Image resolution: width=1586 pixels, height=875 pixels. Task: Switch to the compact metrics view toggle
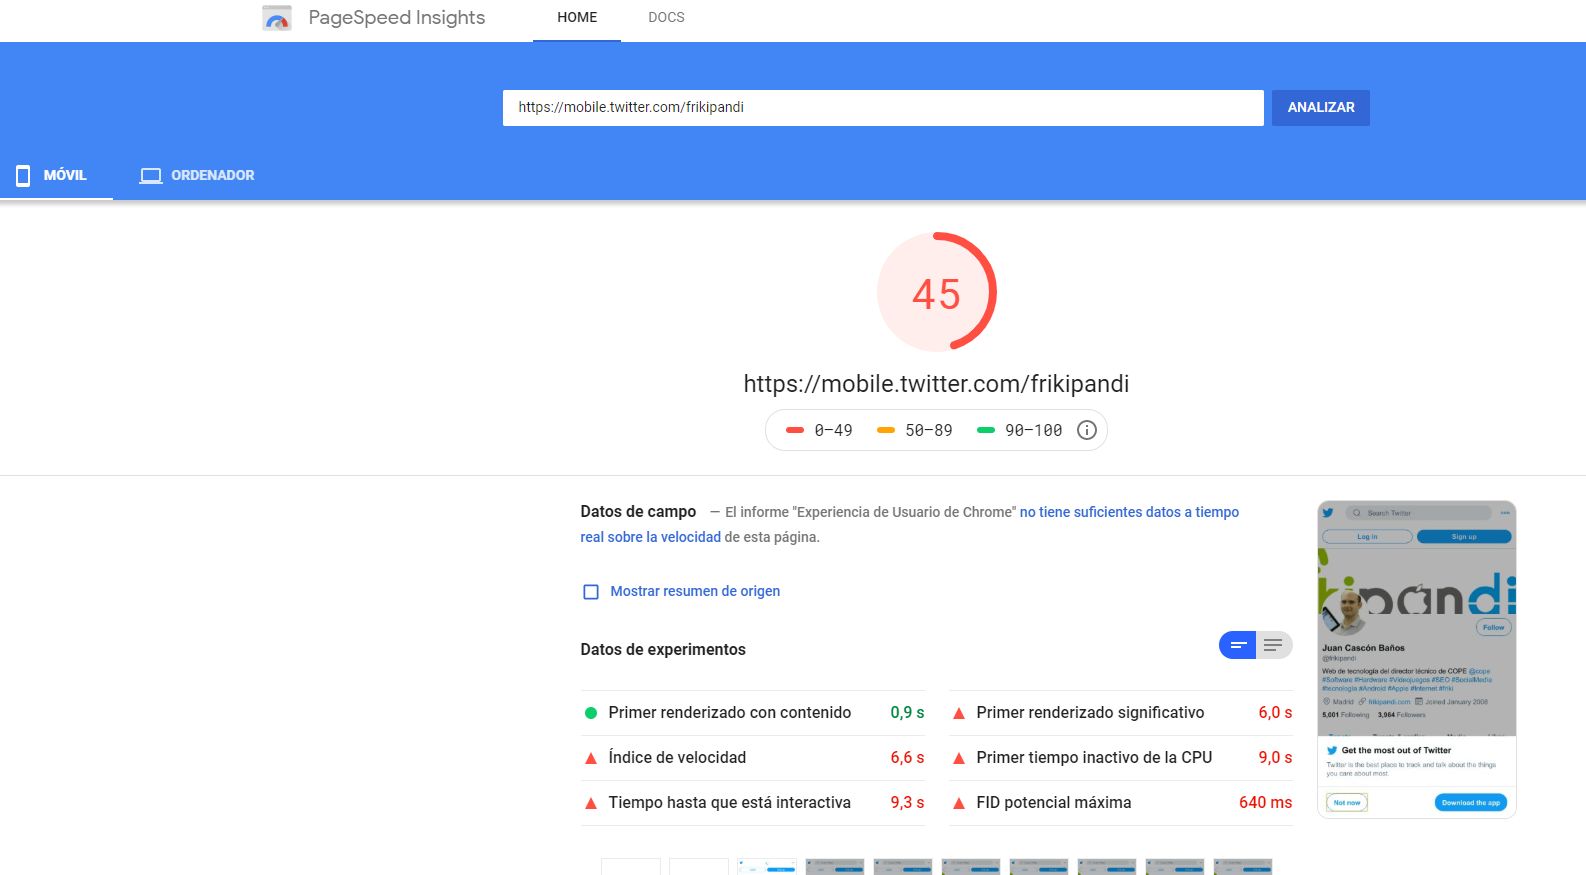click(1237, 645)
